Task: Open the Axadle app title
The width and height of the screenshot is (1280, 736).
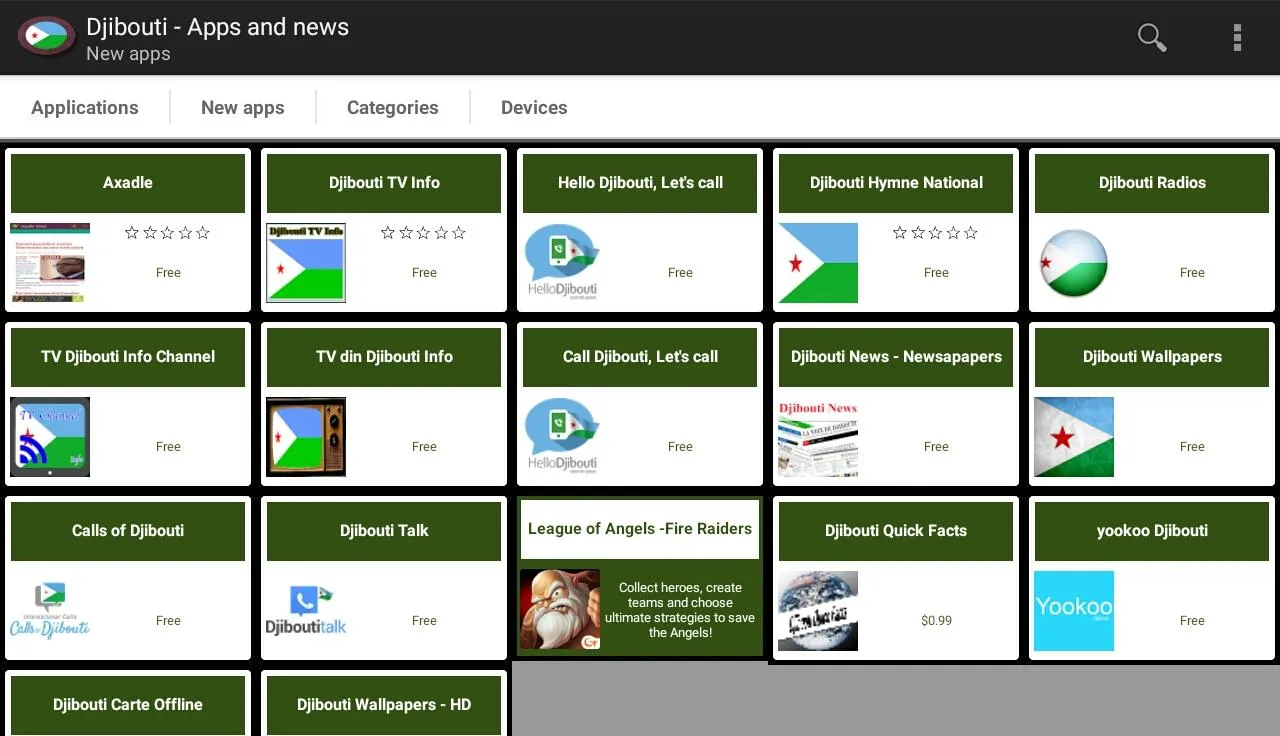Action: (x=128, y=183)
